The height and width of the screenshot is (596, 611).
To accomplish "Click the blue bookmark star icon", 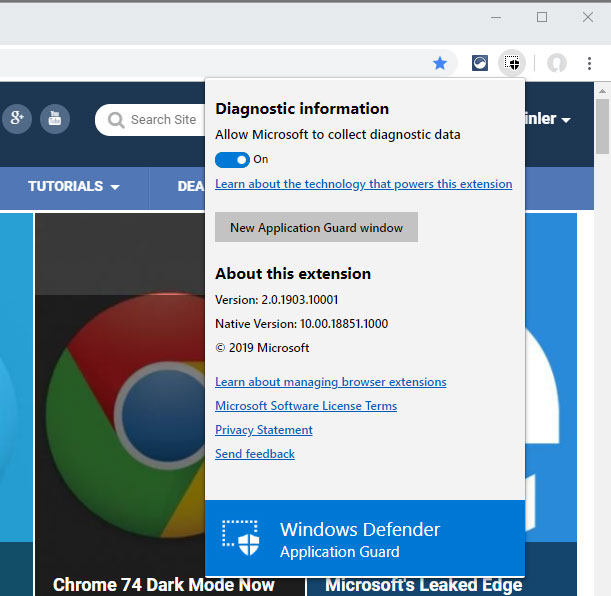I will click(x=440, y=63).
